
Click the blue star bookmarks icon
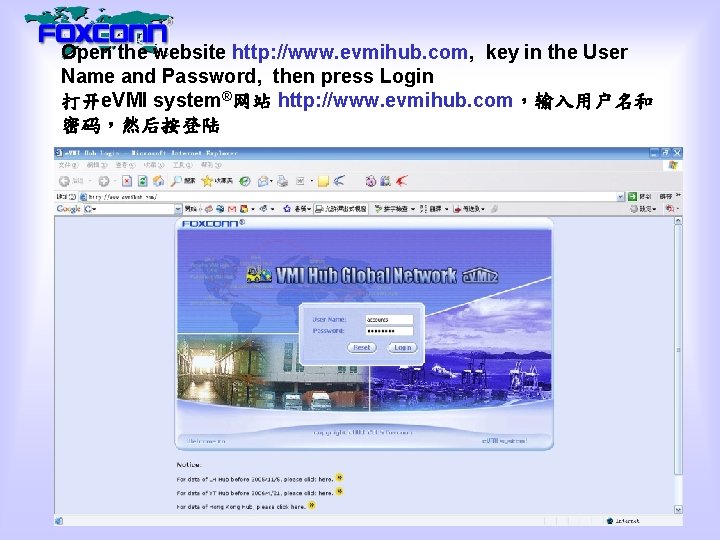point(287,209)
